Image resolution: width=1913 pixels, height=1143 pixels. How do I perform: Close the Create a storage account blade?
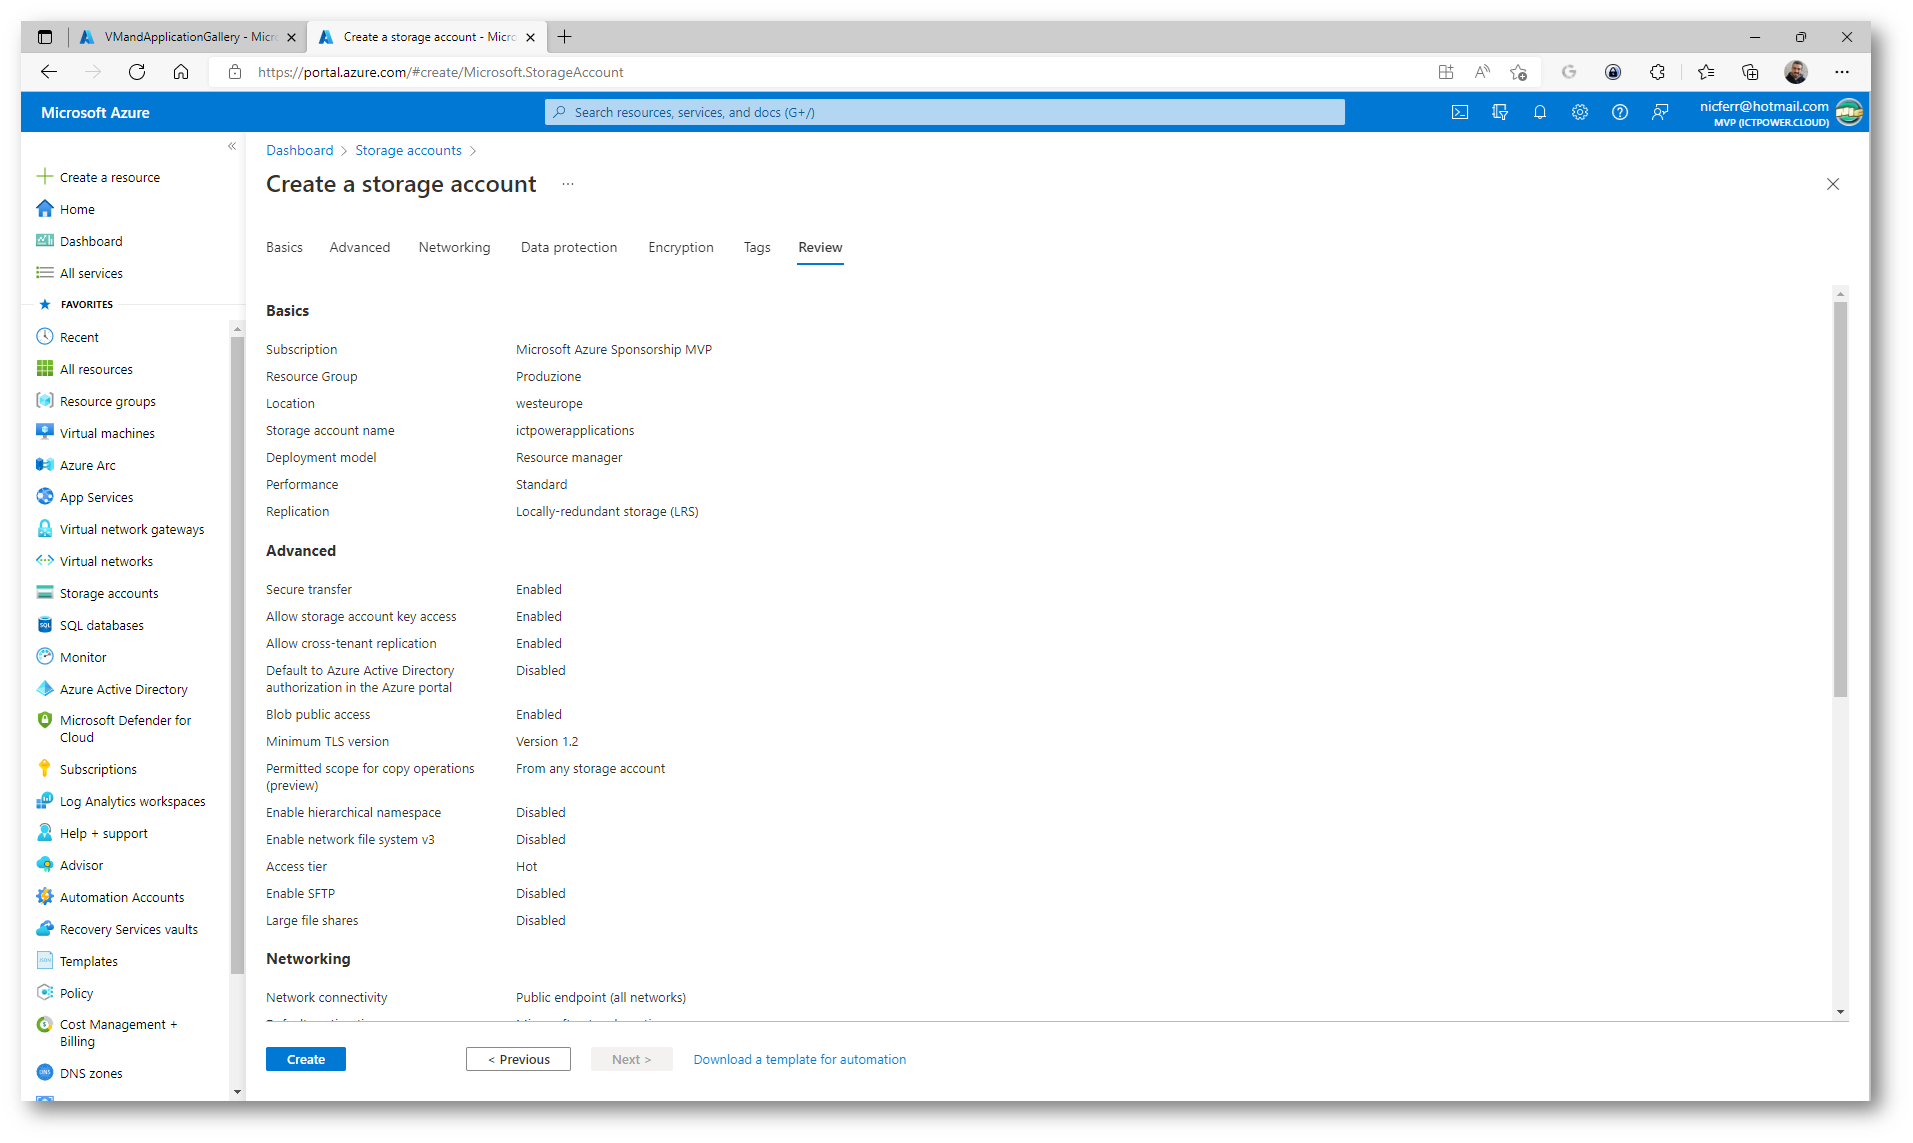point(1833,184)
